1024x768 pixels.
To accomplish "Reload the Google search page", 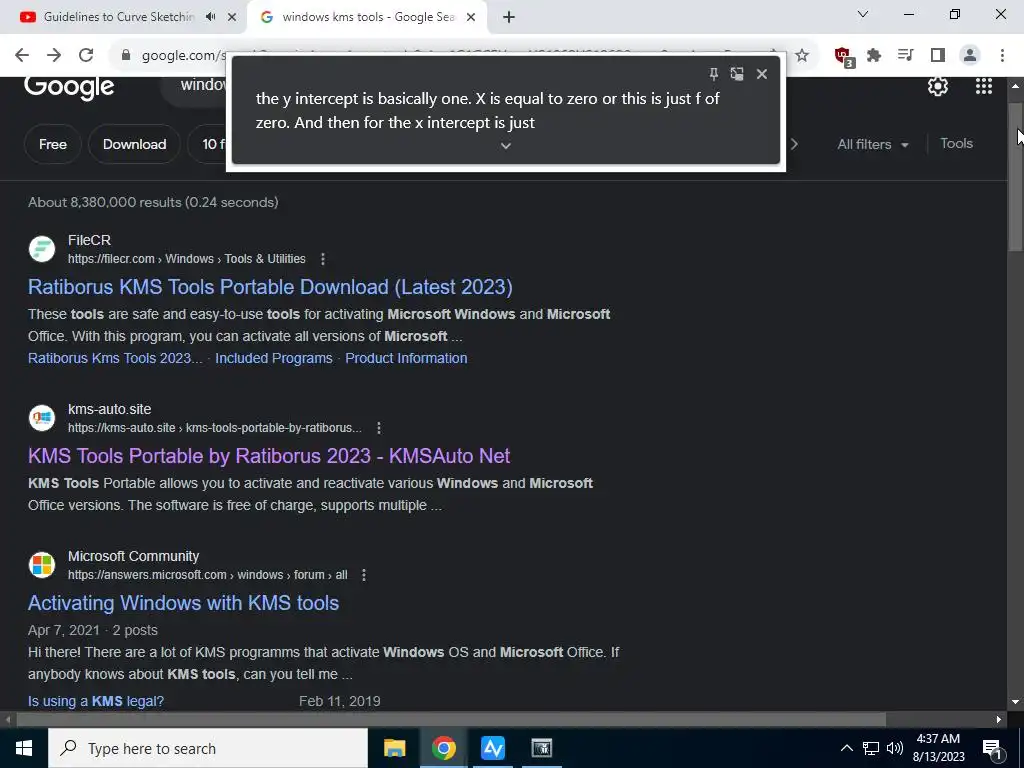I will (86, 56).
